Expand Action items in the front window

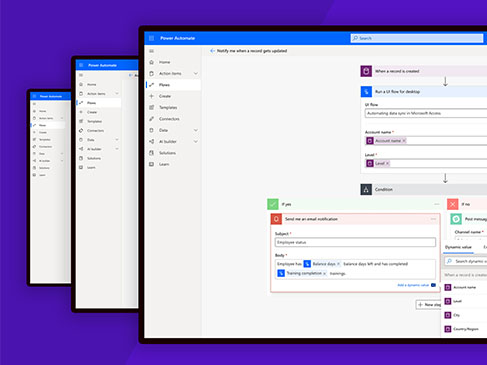tap(196, 73)
